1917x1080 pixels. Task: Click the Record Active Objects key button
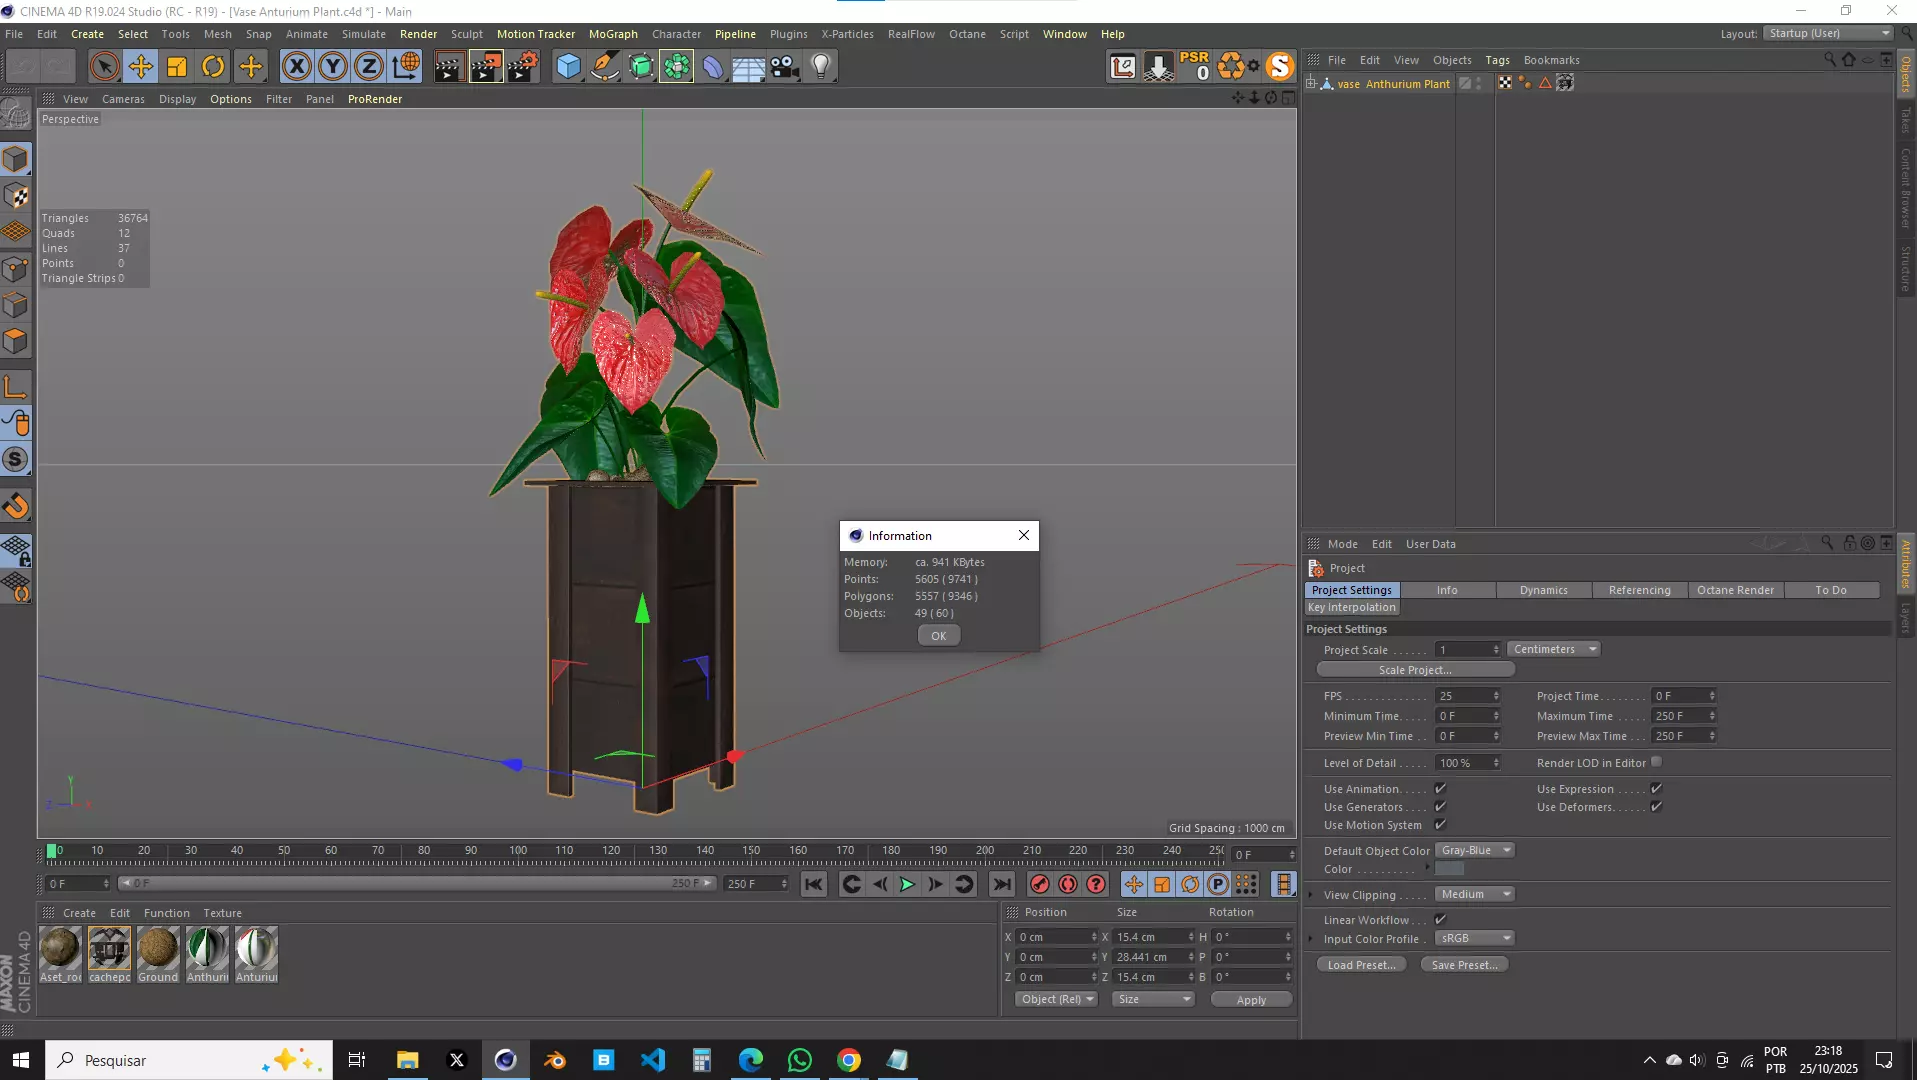[1040, 884]
